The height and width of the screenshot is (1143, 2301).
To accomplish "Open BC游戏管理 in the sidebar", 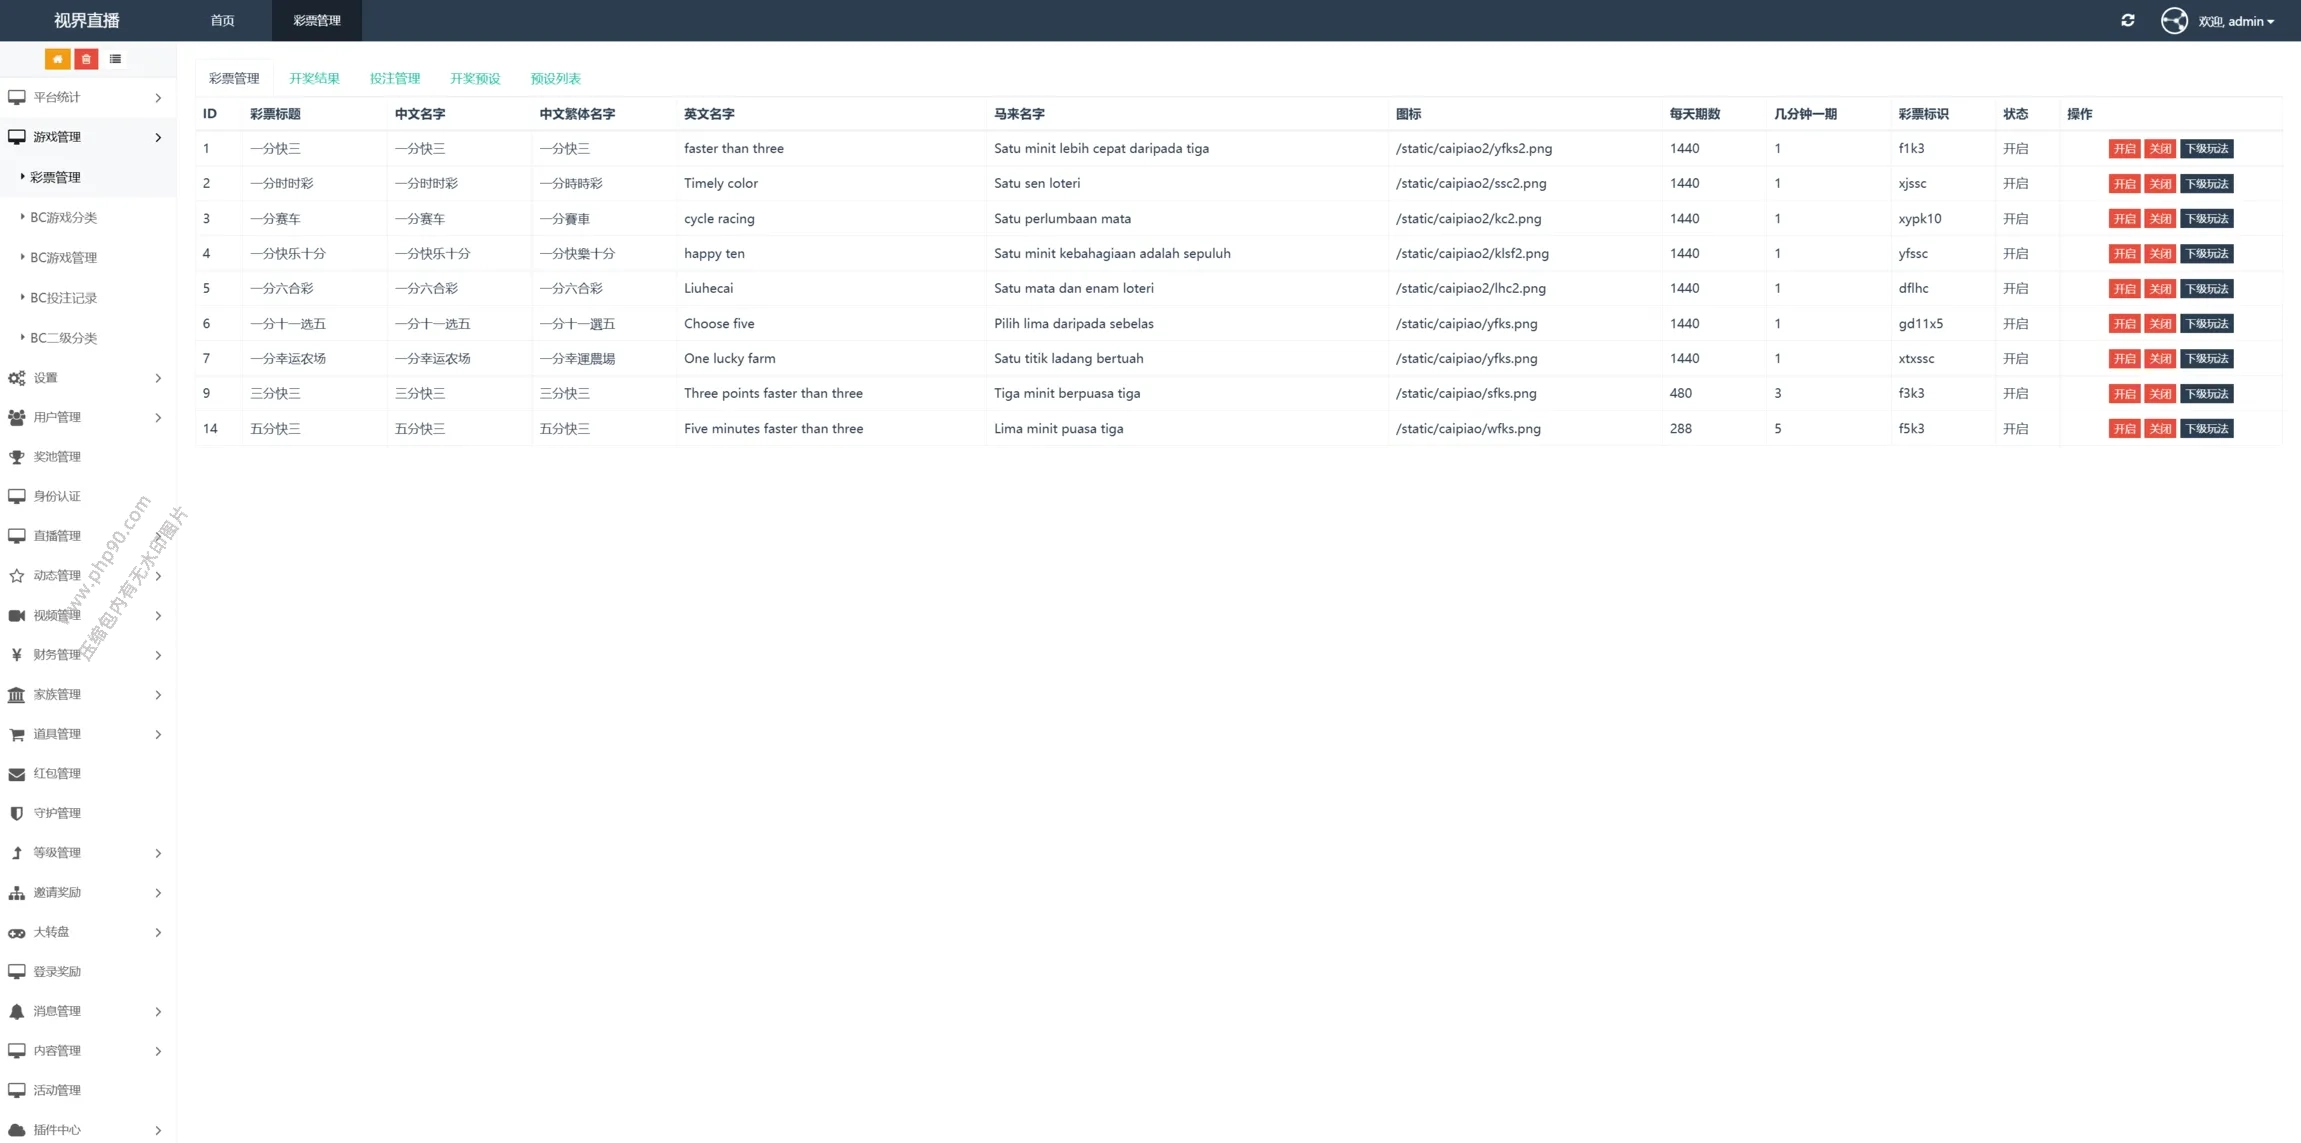I will [x=63, y=257].
